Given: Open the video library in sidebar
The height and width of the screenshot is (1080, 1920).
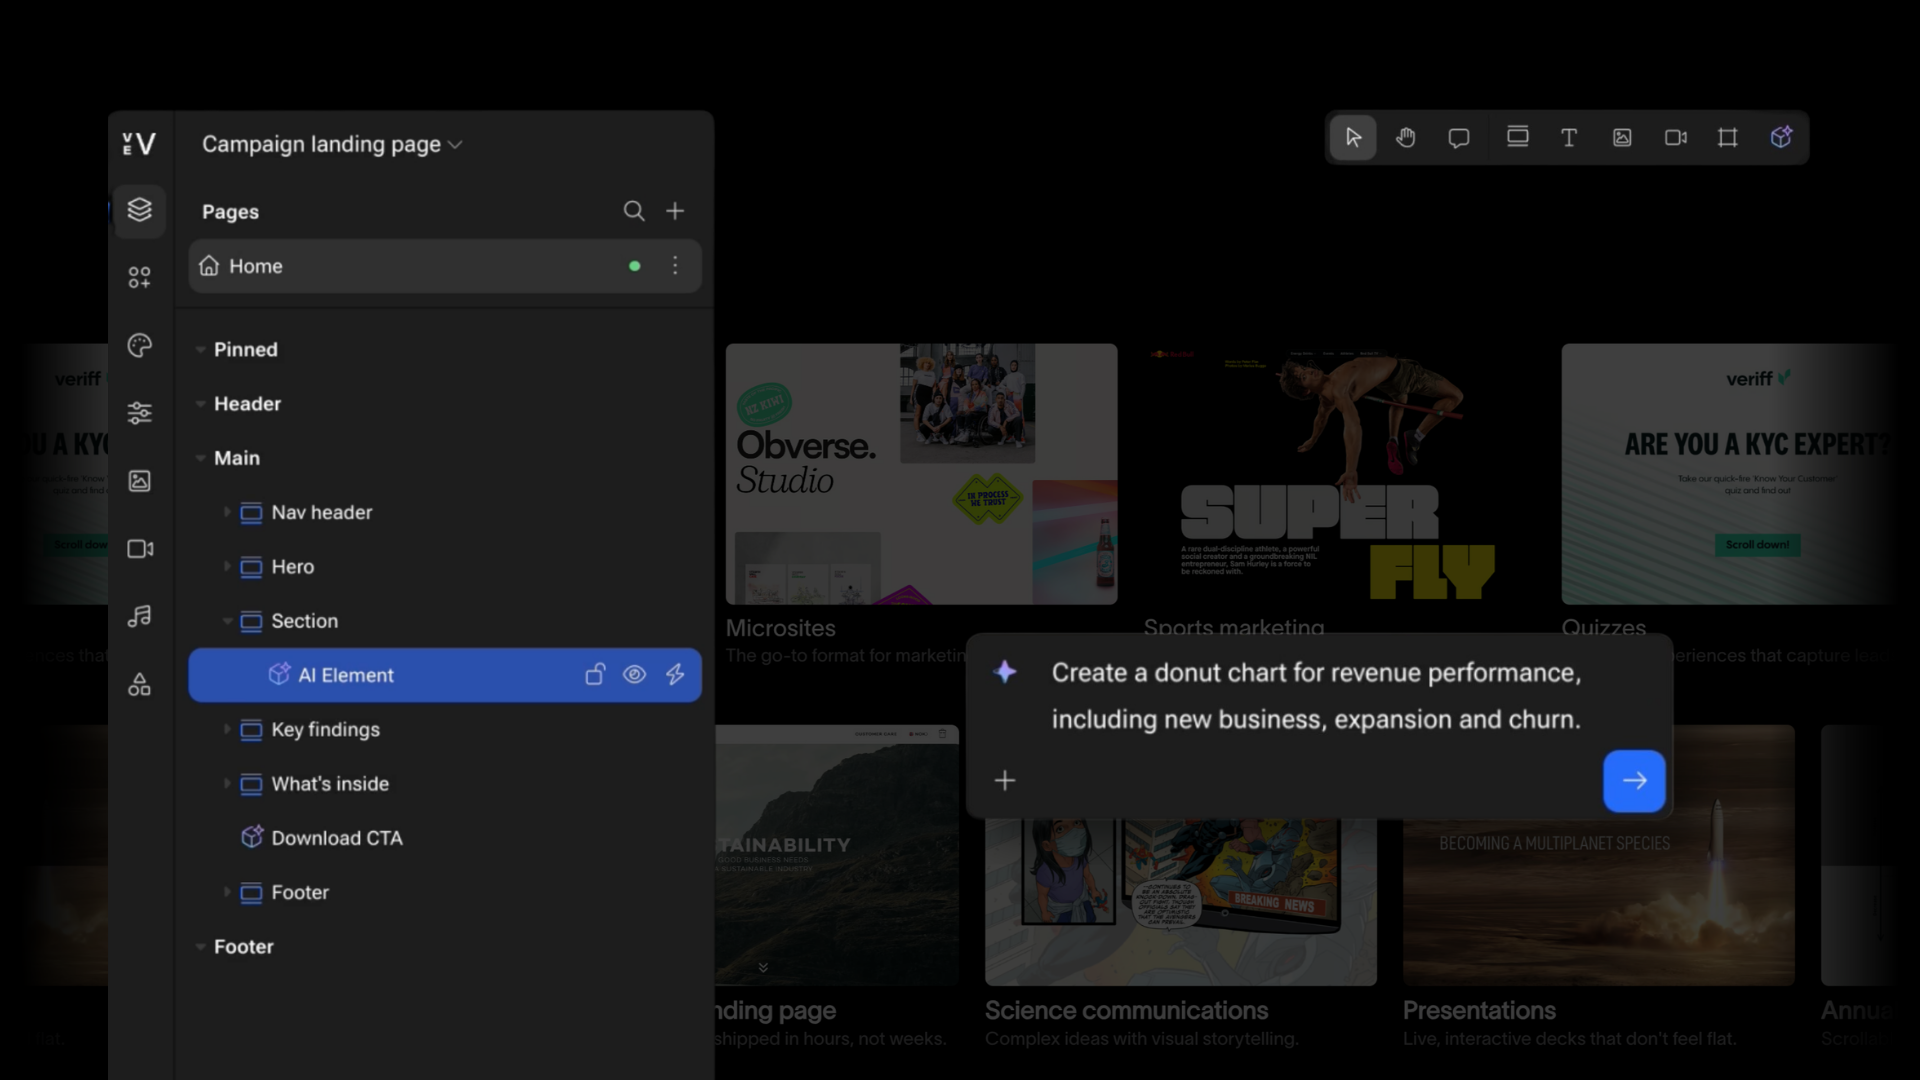Looking at the screenshot, I should (x=140, y=549).
